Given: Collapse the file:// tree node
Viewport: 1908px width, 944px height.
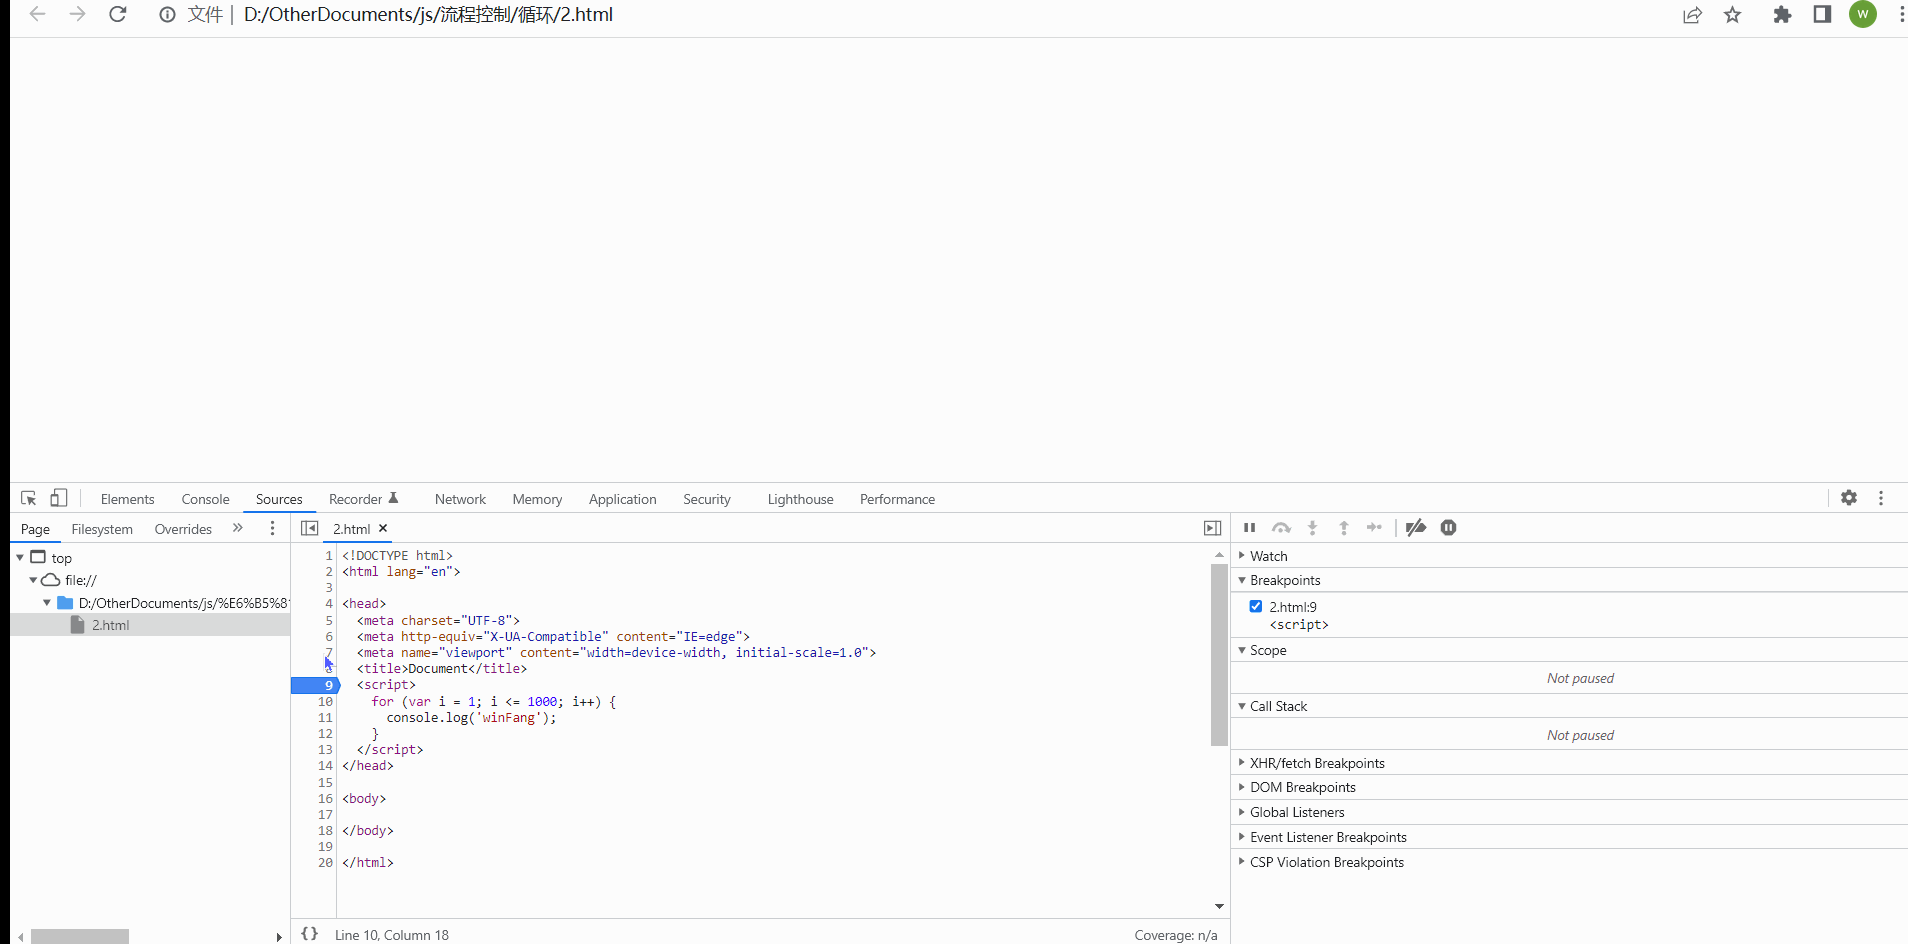Looking at the screenshot, I should point(33,580).
